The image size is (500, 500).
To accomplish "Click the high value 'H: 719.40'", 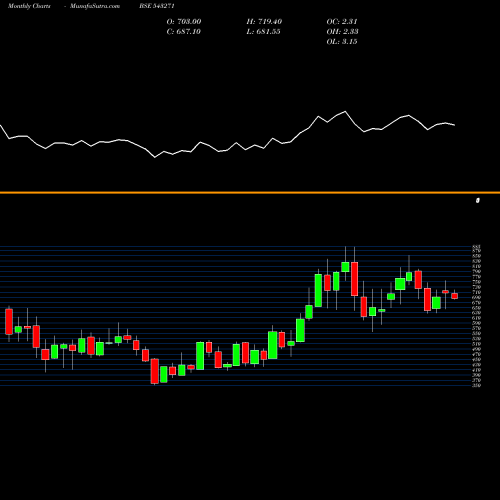I will tap(264, 22).
